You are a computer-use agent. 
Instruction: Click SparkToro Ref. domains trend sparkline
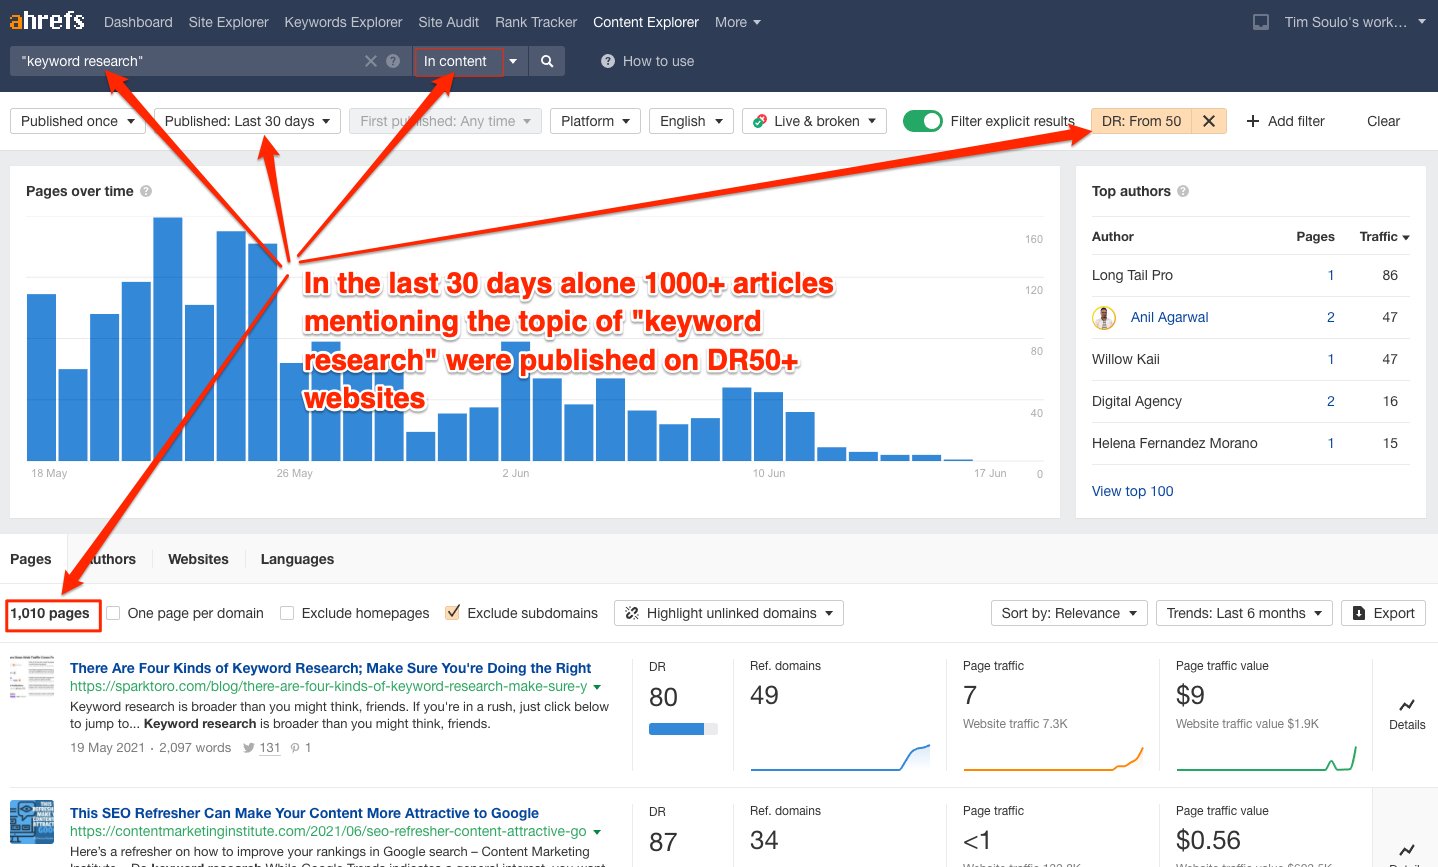click(840, 757)
